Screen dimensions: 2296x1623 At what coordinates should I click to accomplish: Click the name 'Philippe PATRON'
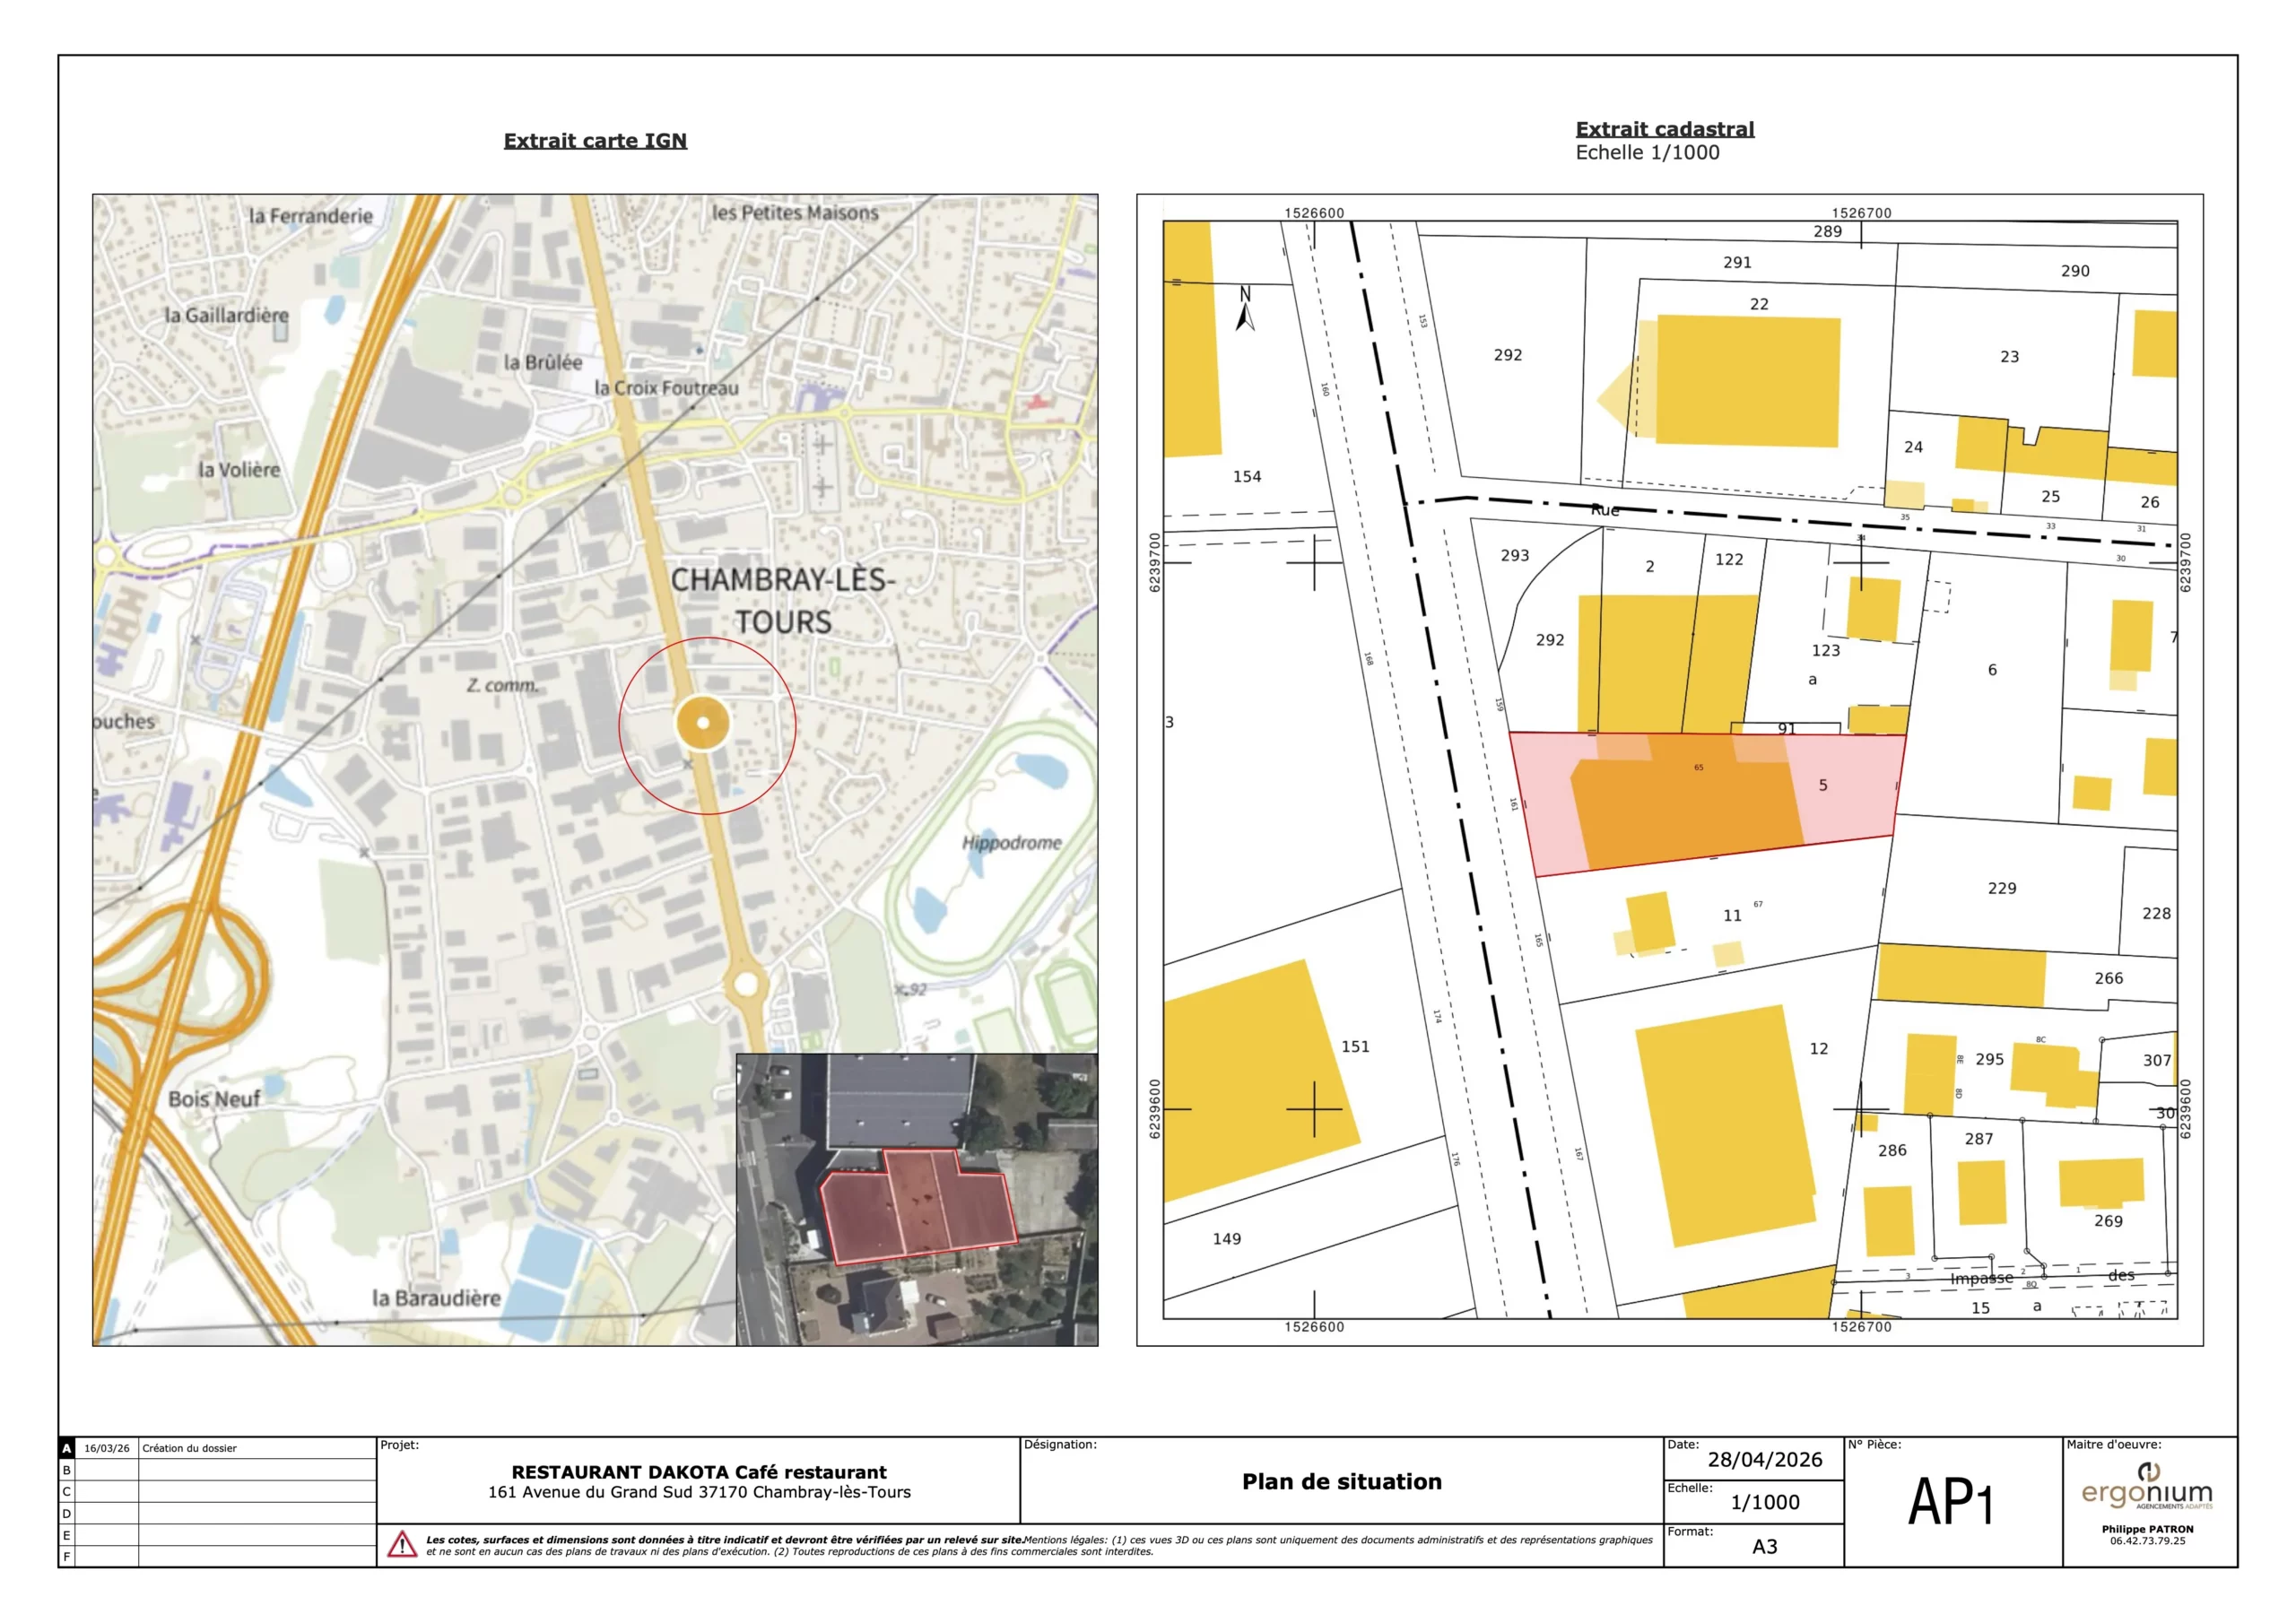(x=2147, y=1530)
